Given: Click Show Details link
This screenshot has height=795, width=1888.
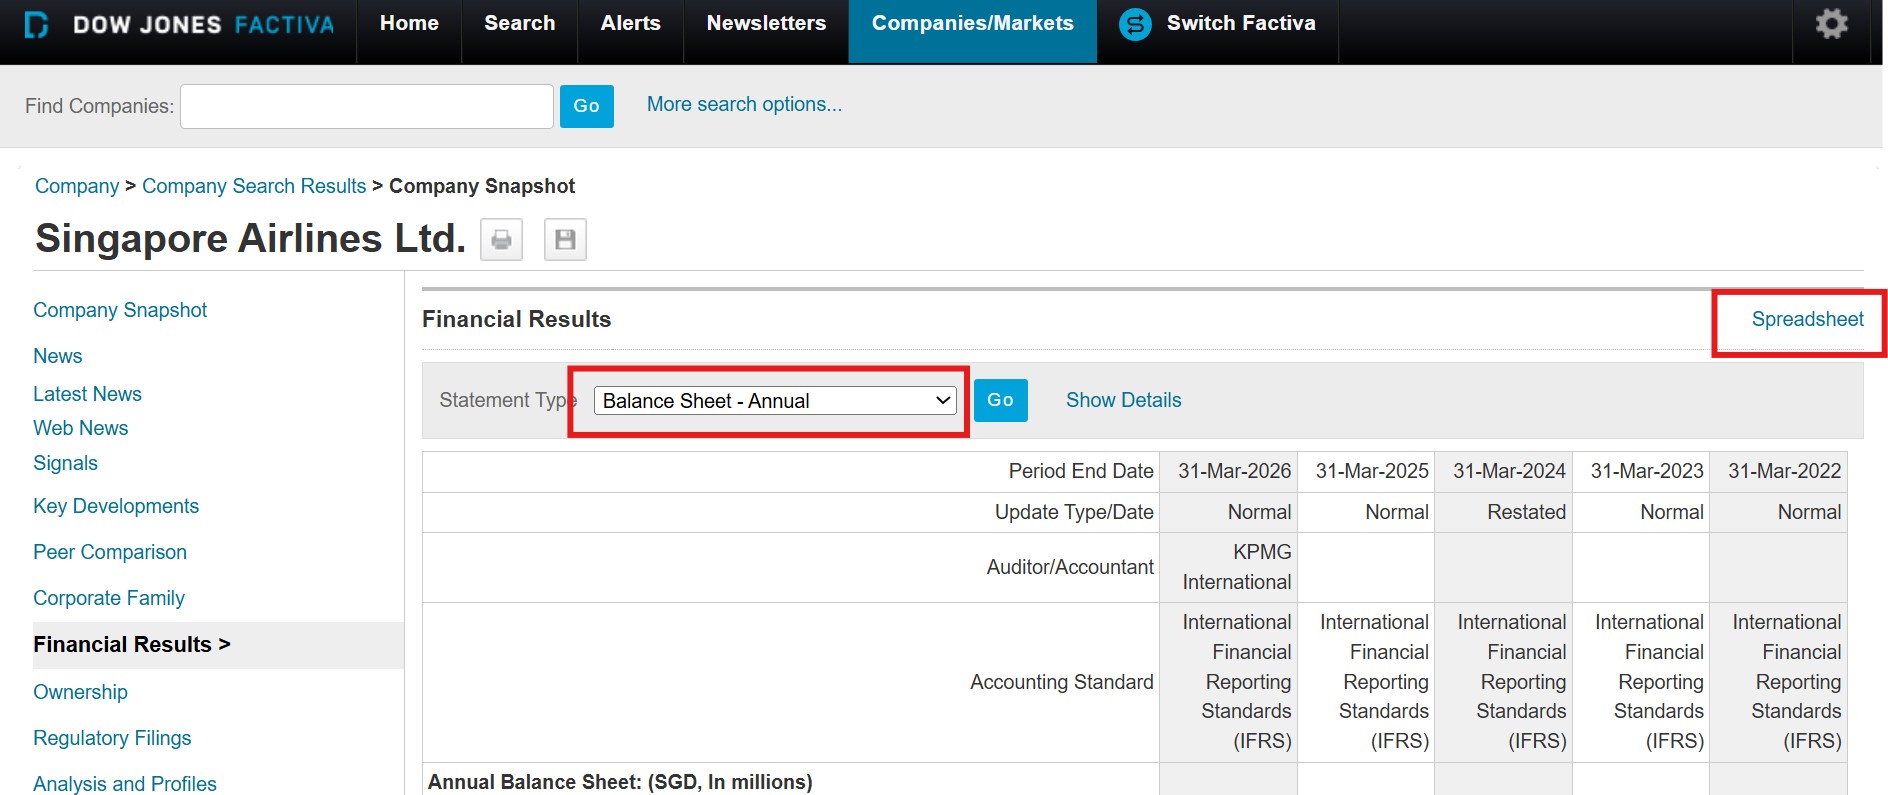Looking at the screenshot, I should tap(1123, 400).
